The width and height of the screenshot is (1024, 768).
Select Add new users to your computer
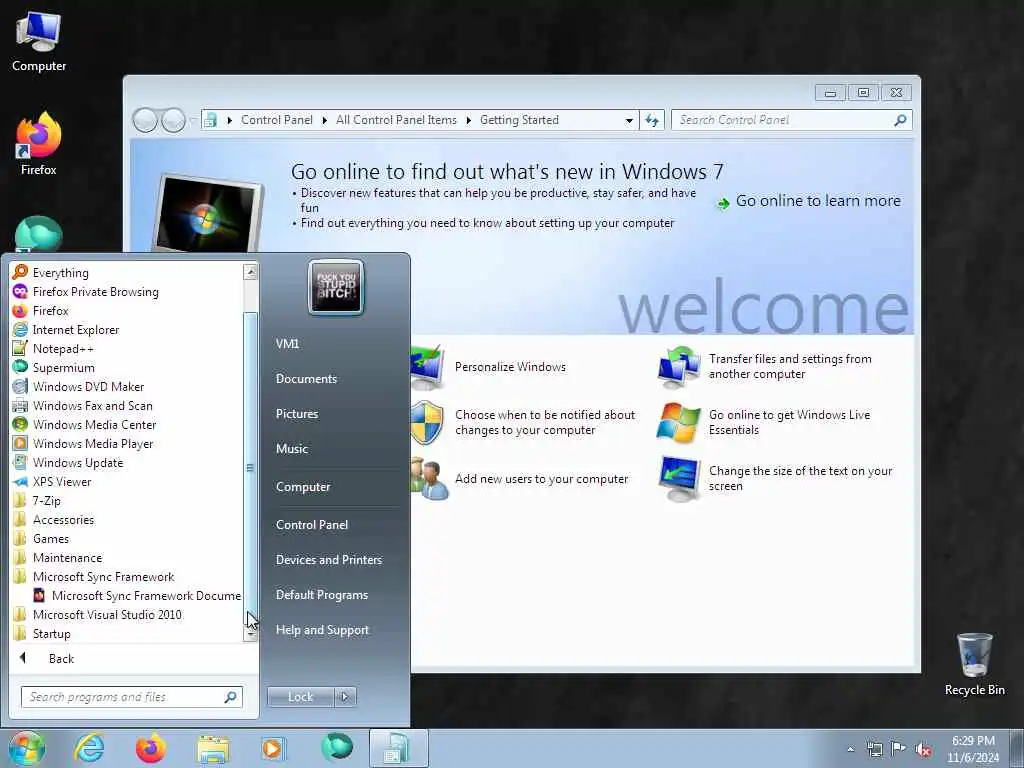[541, 479]
